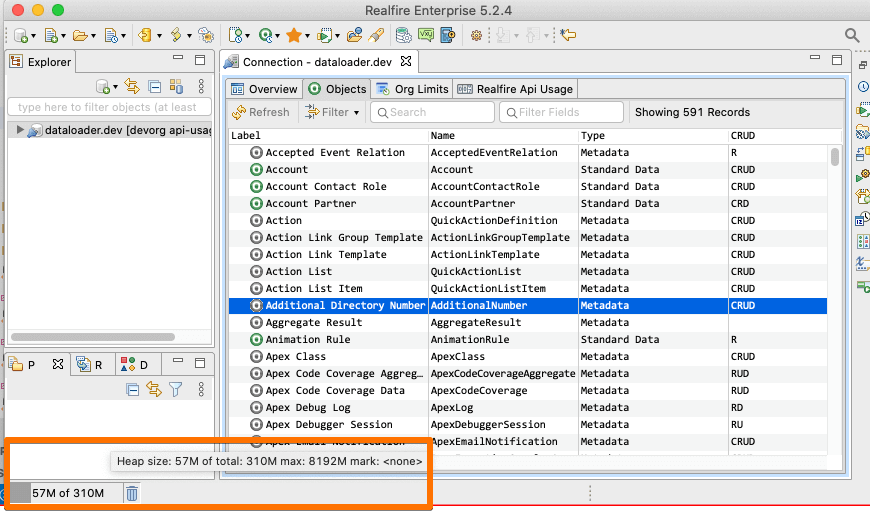Screen dimensions: 870x515
Task: Switch to the Overview tab
Action: (264, 89)
